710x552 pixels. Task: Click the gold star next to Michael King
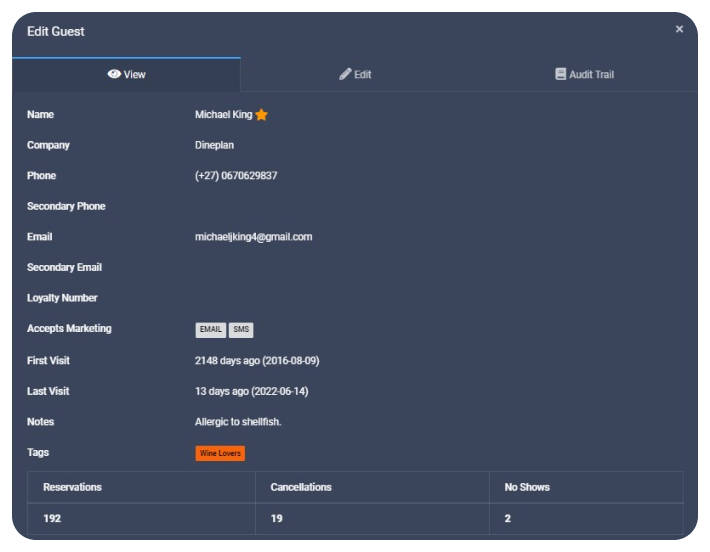tap(262, 115)
